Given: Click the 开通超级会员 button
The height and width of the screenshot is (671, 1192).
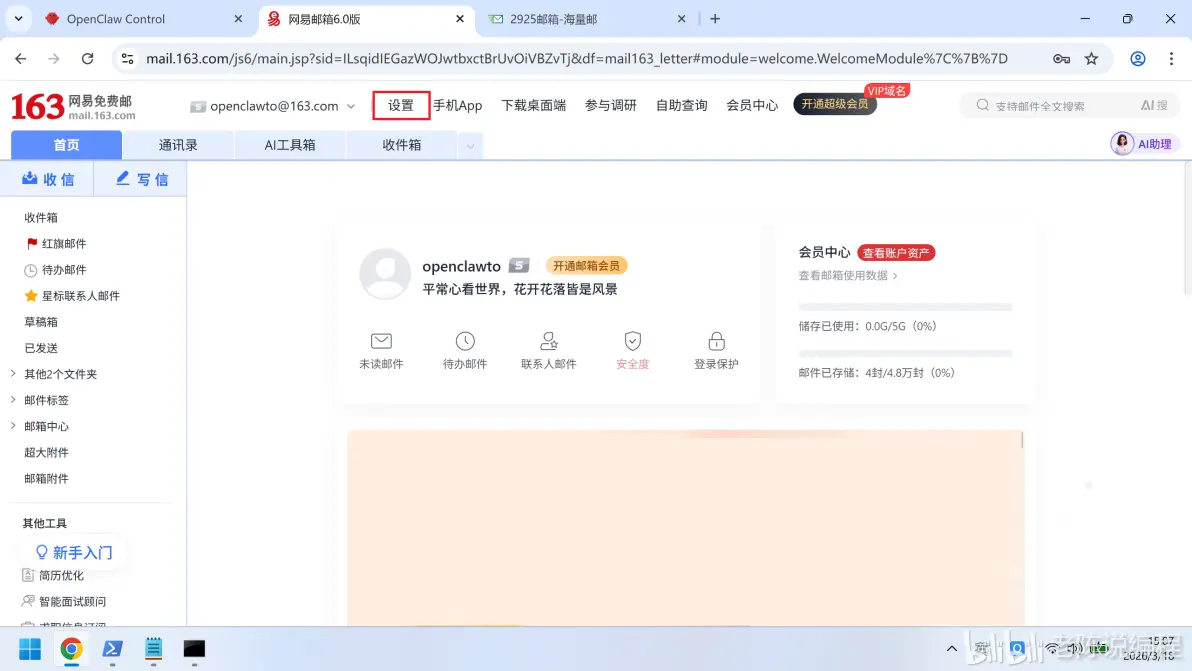Looking at the screenshot, I should (835, 104).
